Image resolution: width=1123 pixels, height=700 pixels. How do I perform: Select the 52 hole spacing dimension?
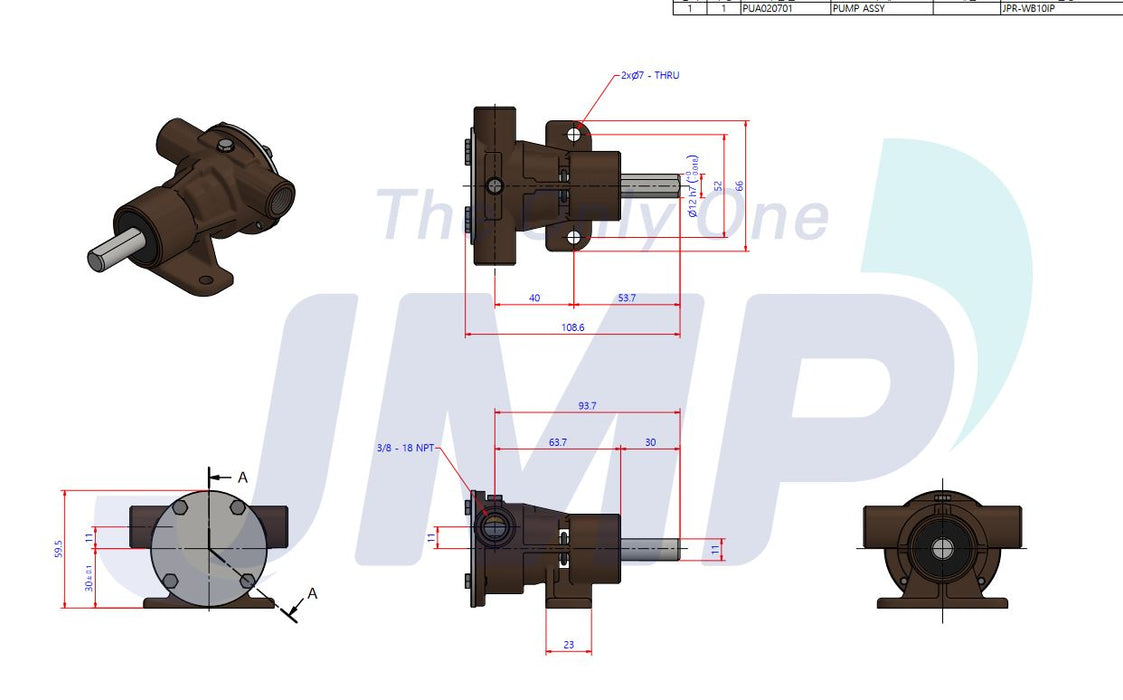tap(718, 186)
